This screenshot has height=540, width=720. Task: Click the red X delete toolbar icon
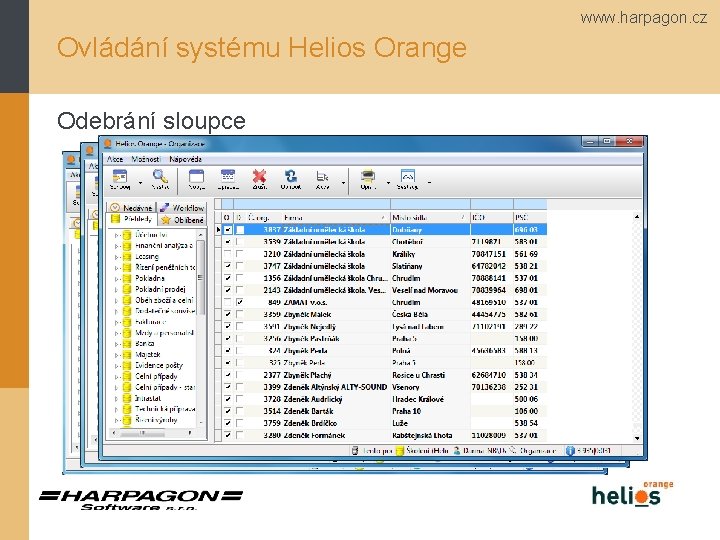point(259,176)
